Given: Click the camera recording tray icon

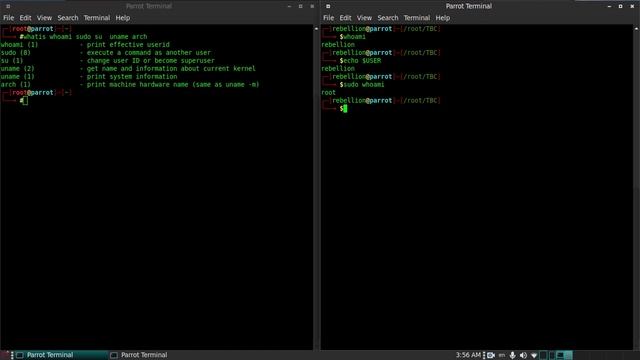Looking at the screenshot, I should pos(491,355).
